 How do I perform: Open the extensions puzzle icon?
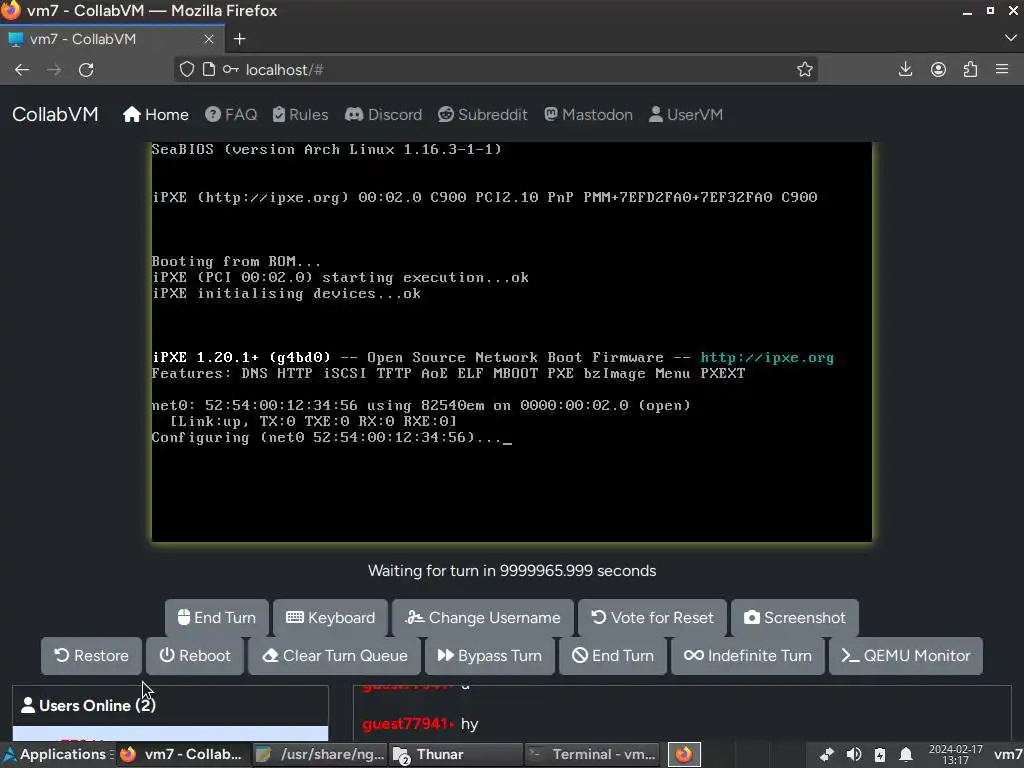pyautogui.click(x=970, y=69)
